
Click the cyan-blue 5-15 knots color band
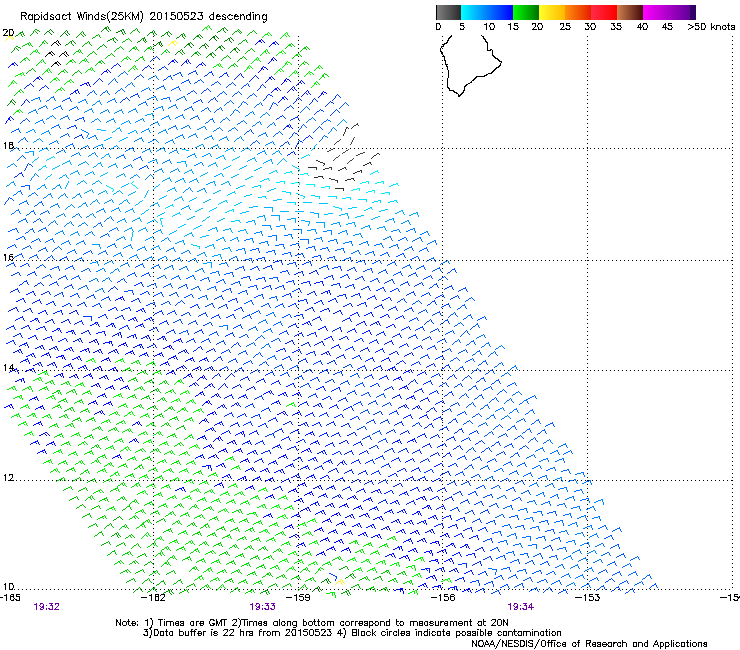coord(487,12)
